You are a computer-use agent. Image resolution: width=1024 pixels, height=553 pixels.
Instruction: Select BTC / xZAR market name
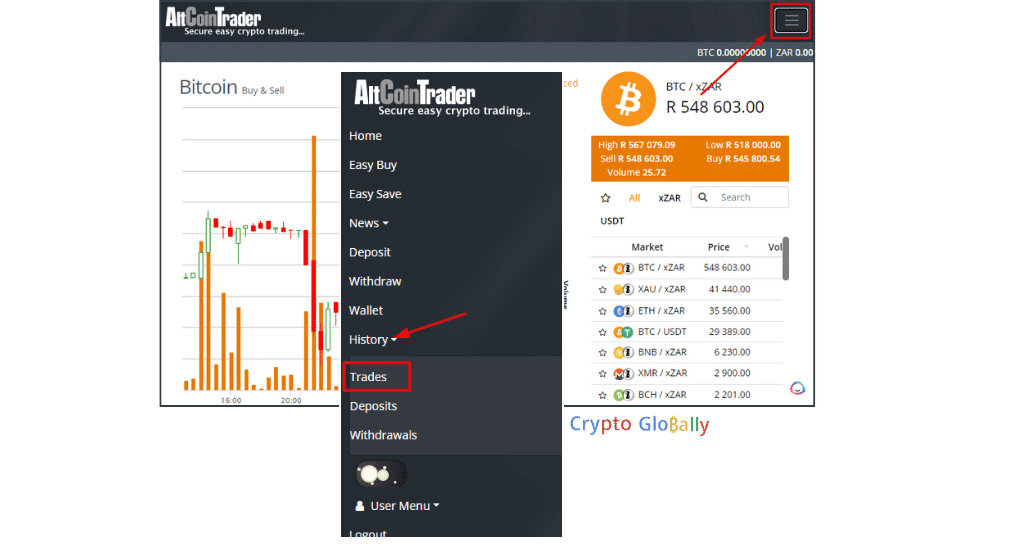coord(661,268)
